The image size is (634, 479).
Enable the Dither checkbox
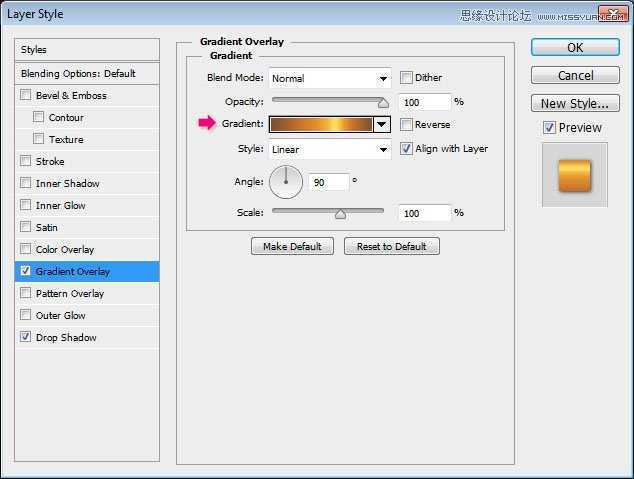click(406, 77)
